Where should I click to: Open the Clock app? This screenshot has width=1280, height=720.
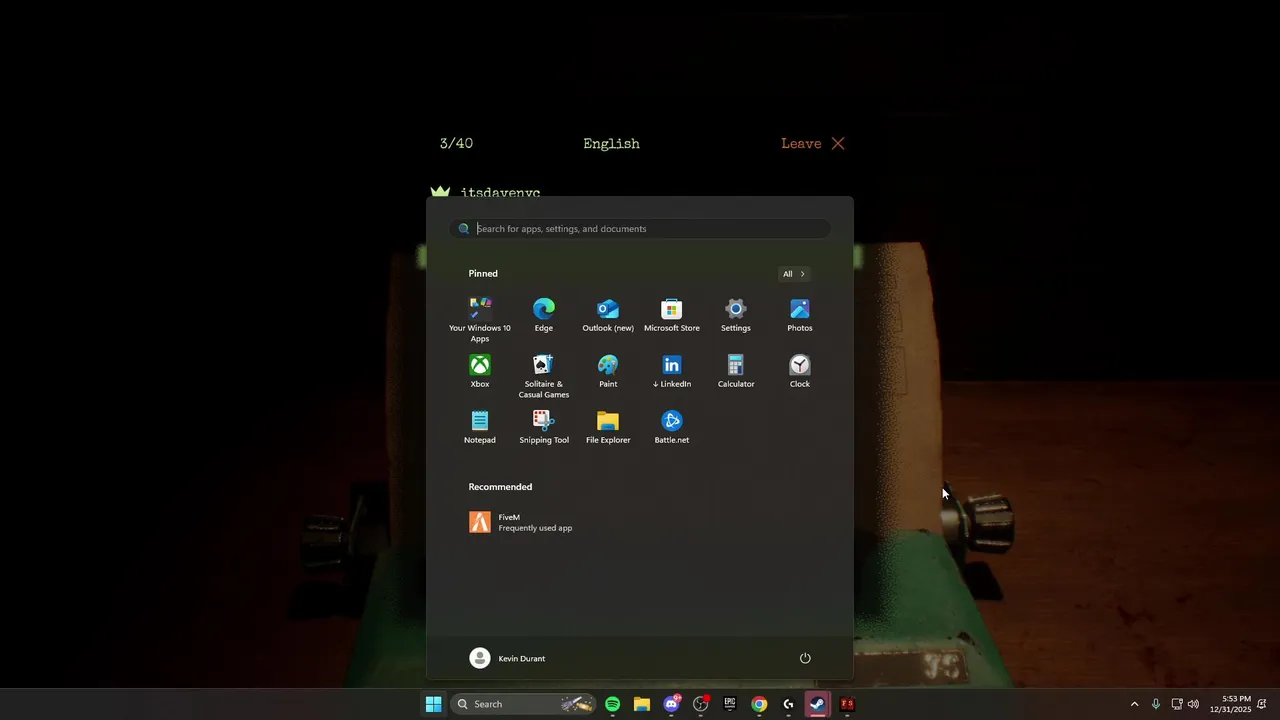(800, 371)
